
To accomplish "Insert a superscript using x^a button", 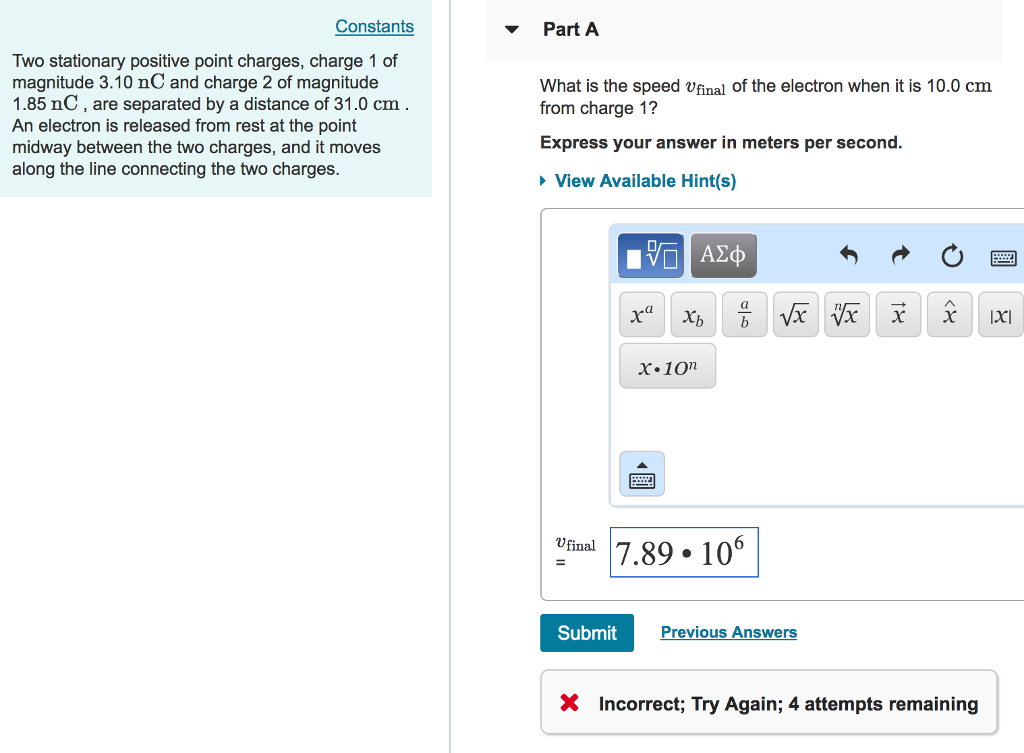I will pos(641,313).
